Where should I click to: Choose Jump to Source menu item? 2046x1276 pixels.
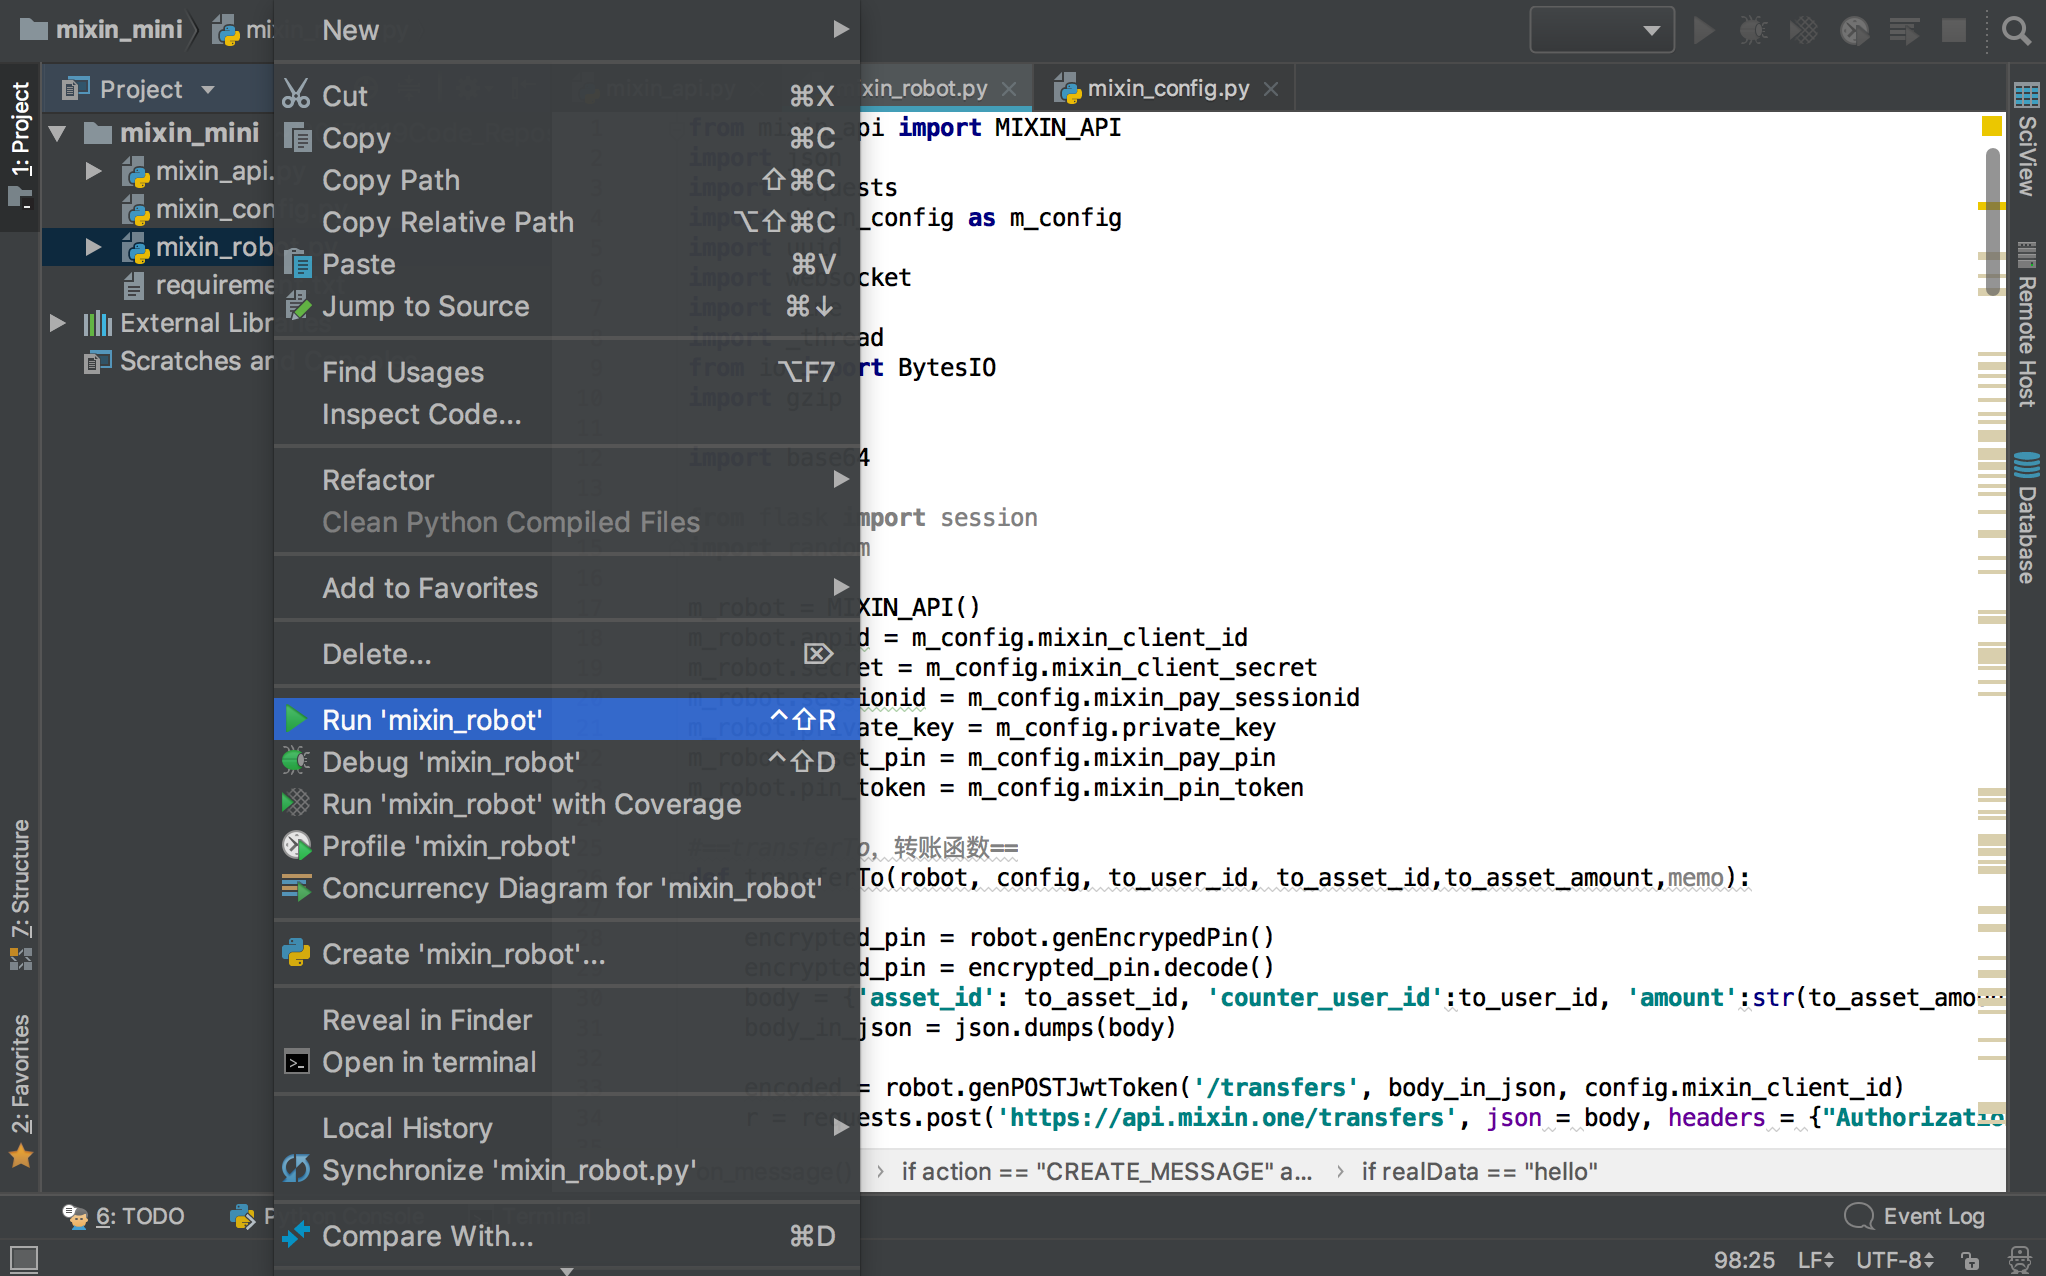click(x=567, y=305)
